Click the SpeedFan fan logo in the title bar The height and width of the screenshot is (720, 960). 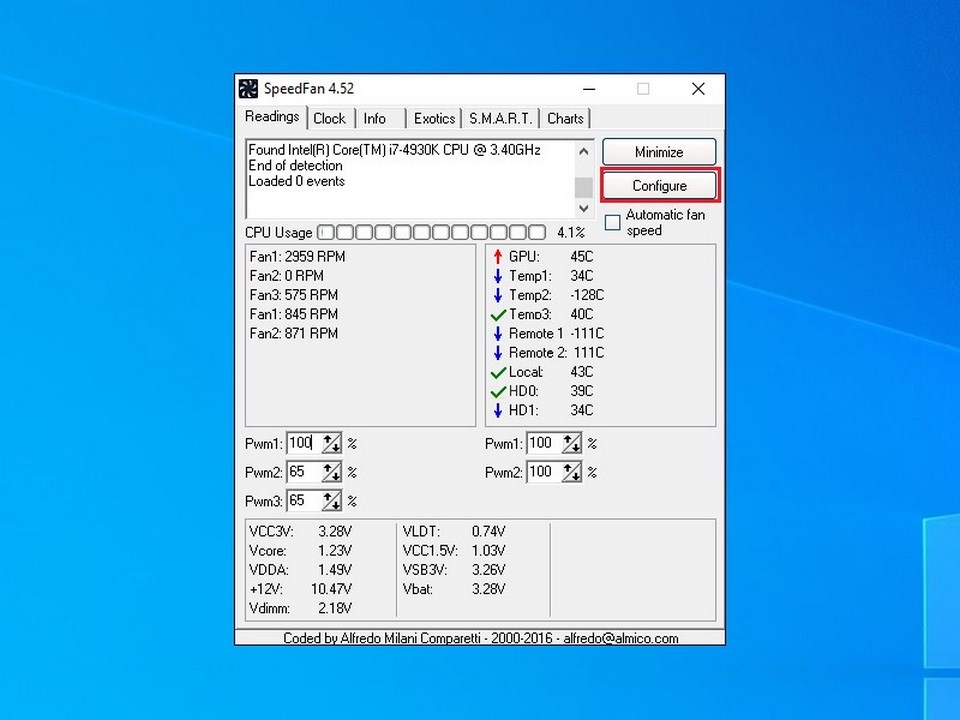[x=248, y=88]
